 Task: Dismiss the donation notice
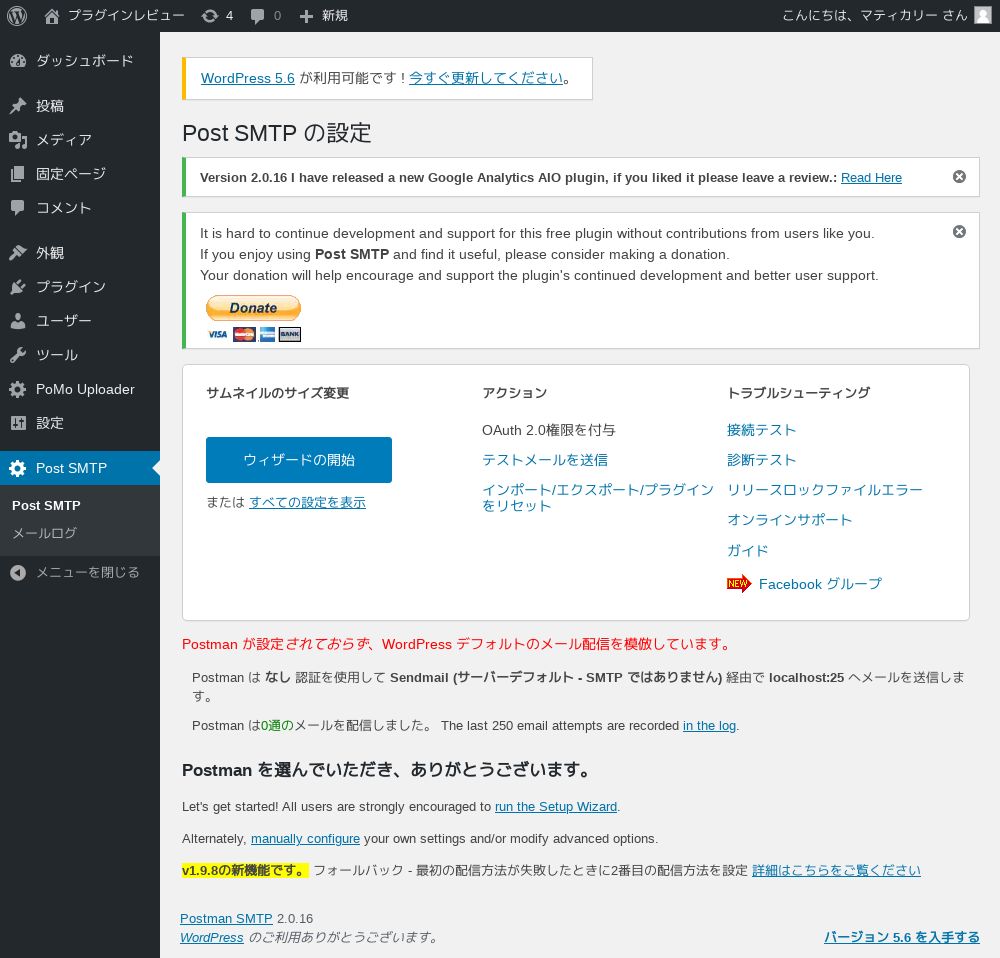959,232
